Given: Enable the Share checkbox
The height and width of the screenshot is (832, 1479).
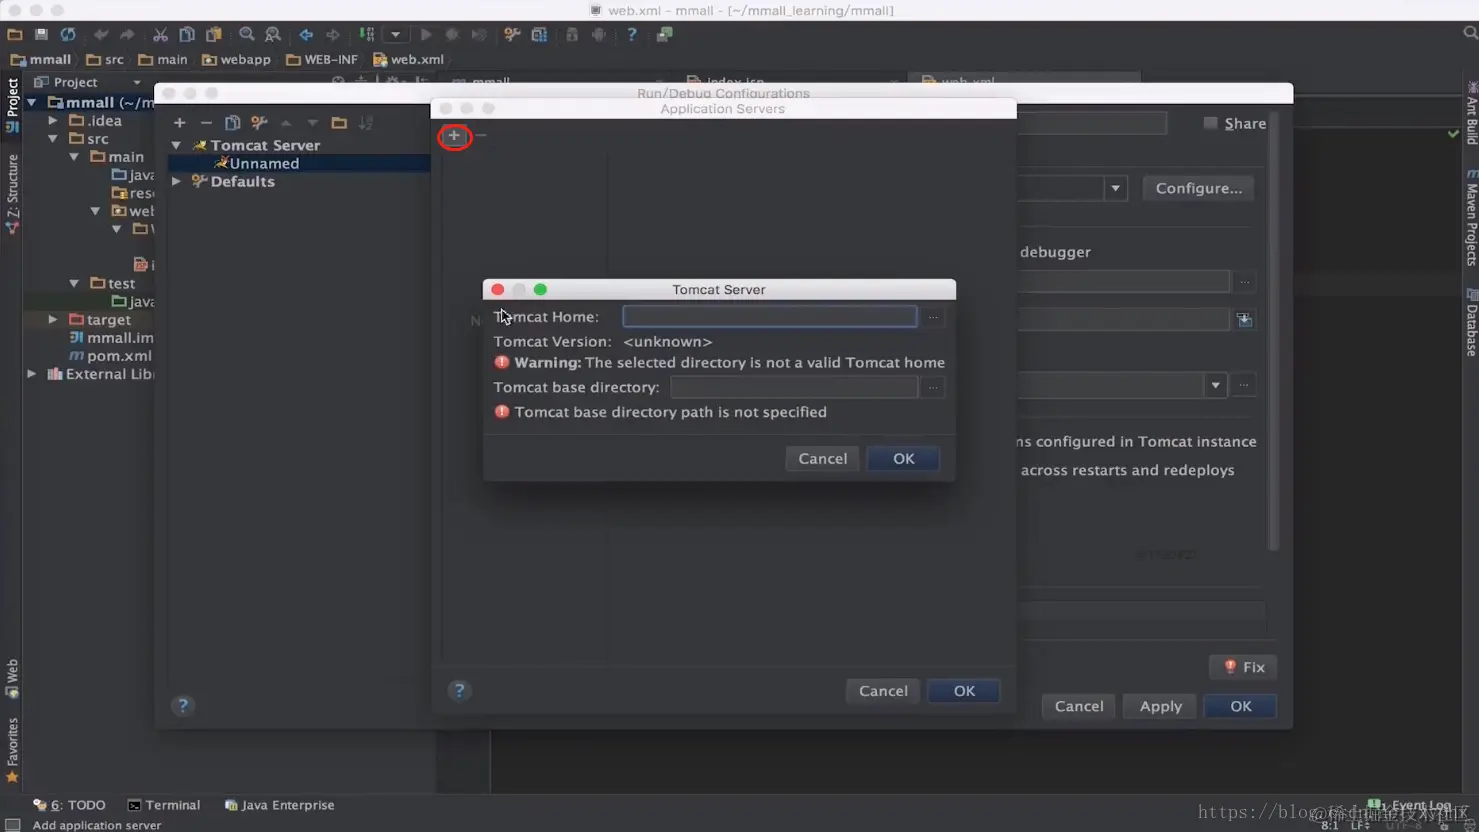Looking at the screenshot, I should coord(1211,123).
